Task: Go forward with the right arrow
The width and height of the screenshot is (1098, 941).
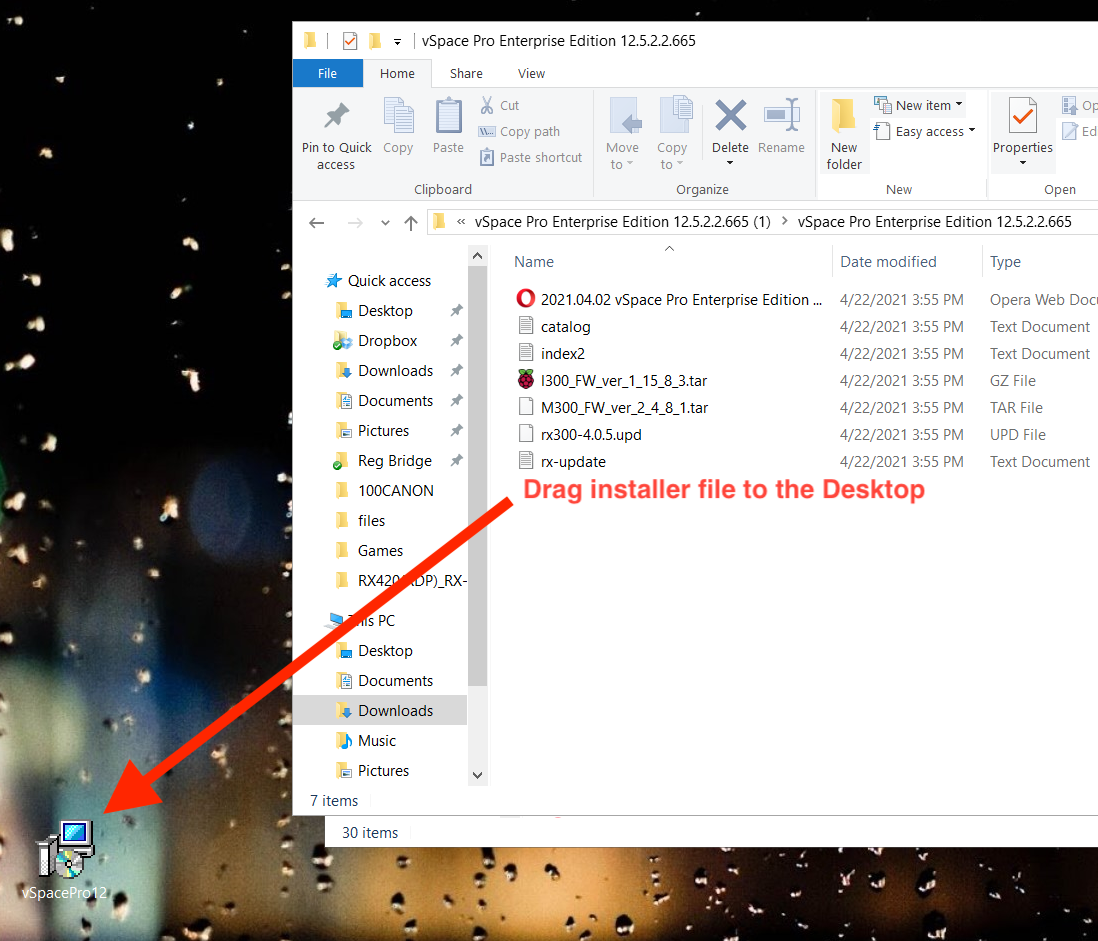Action: pyautogui.click(x=355, y=223)
